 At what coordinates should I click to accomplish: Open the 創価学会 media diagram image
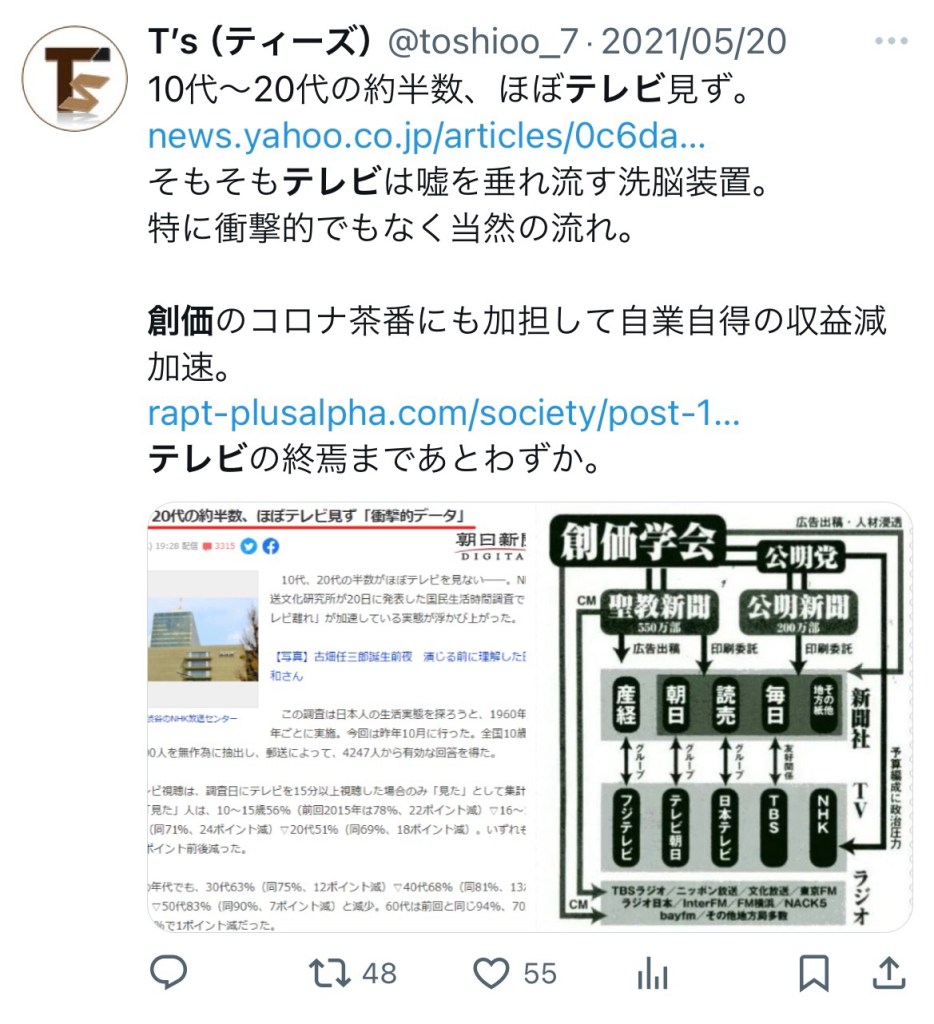[x=724, y=717]
